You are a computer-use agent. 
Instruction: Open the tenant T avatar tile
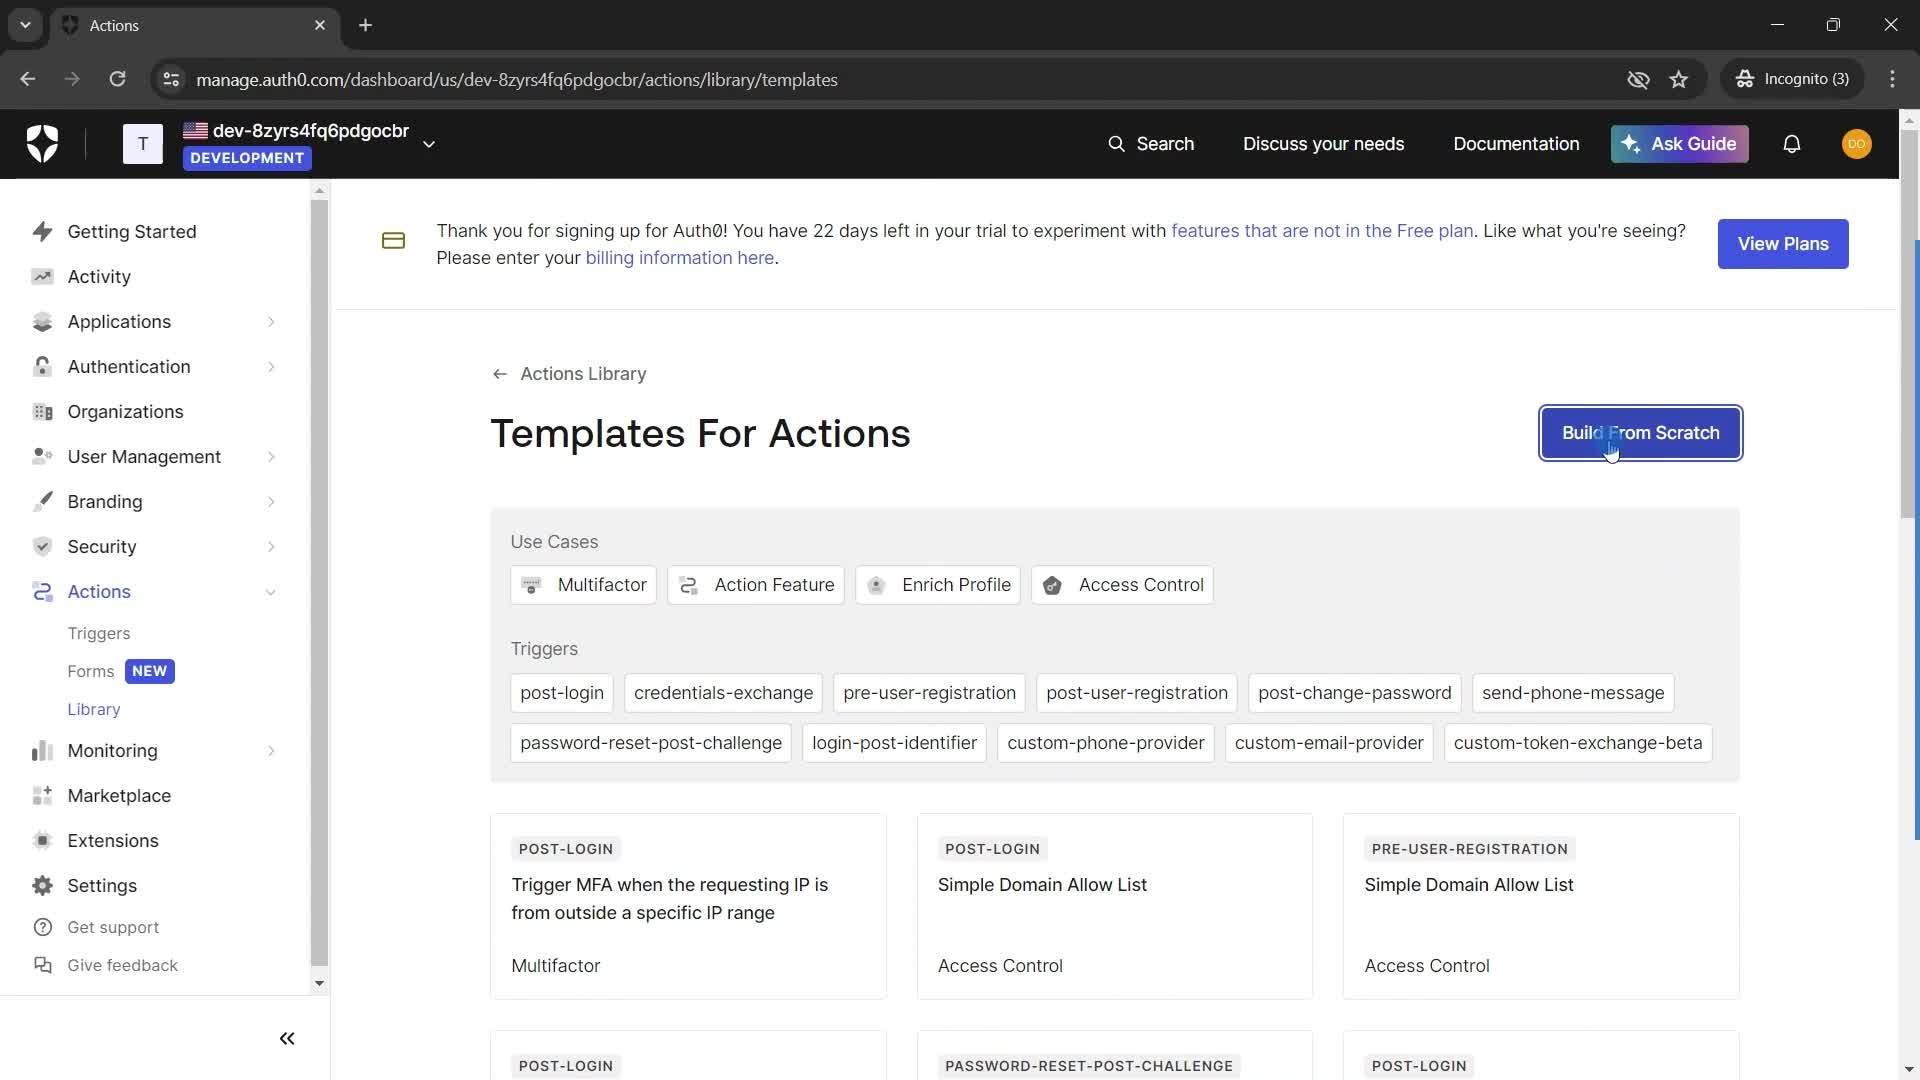coord(142,144)
